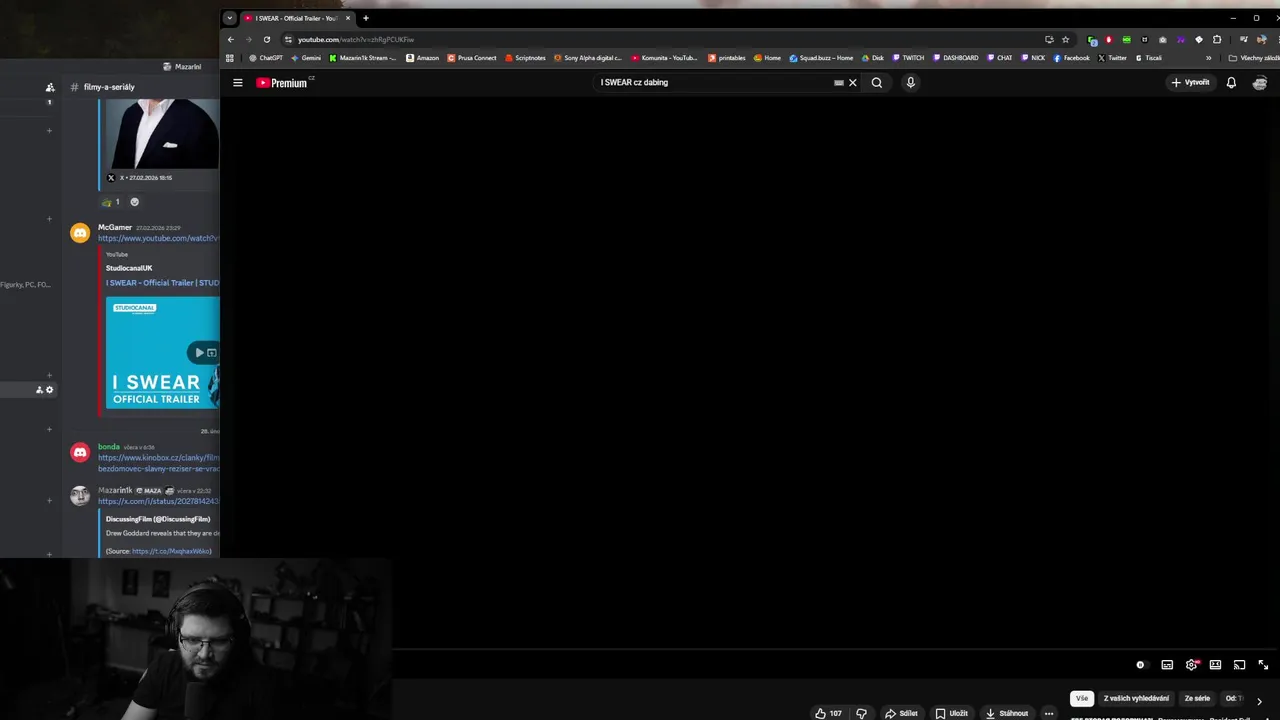Focus the Chrome address bar URL

356,40
